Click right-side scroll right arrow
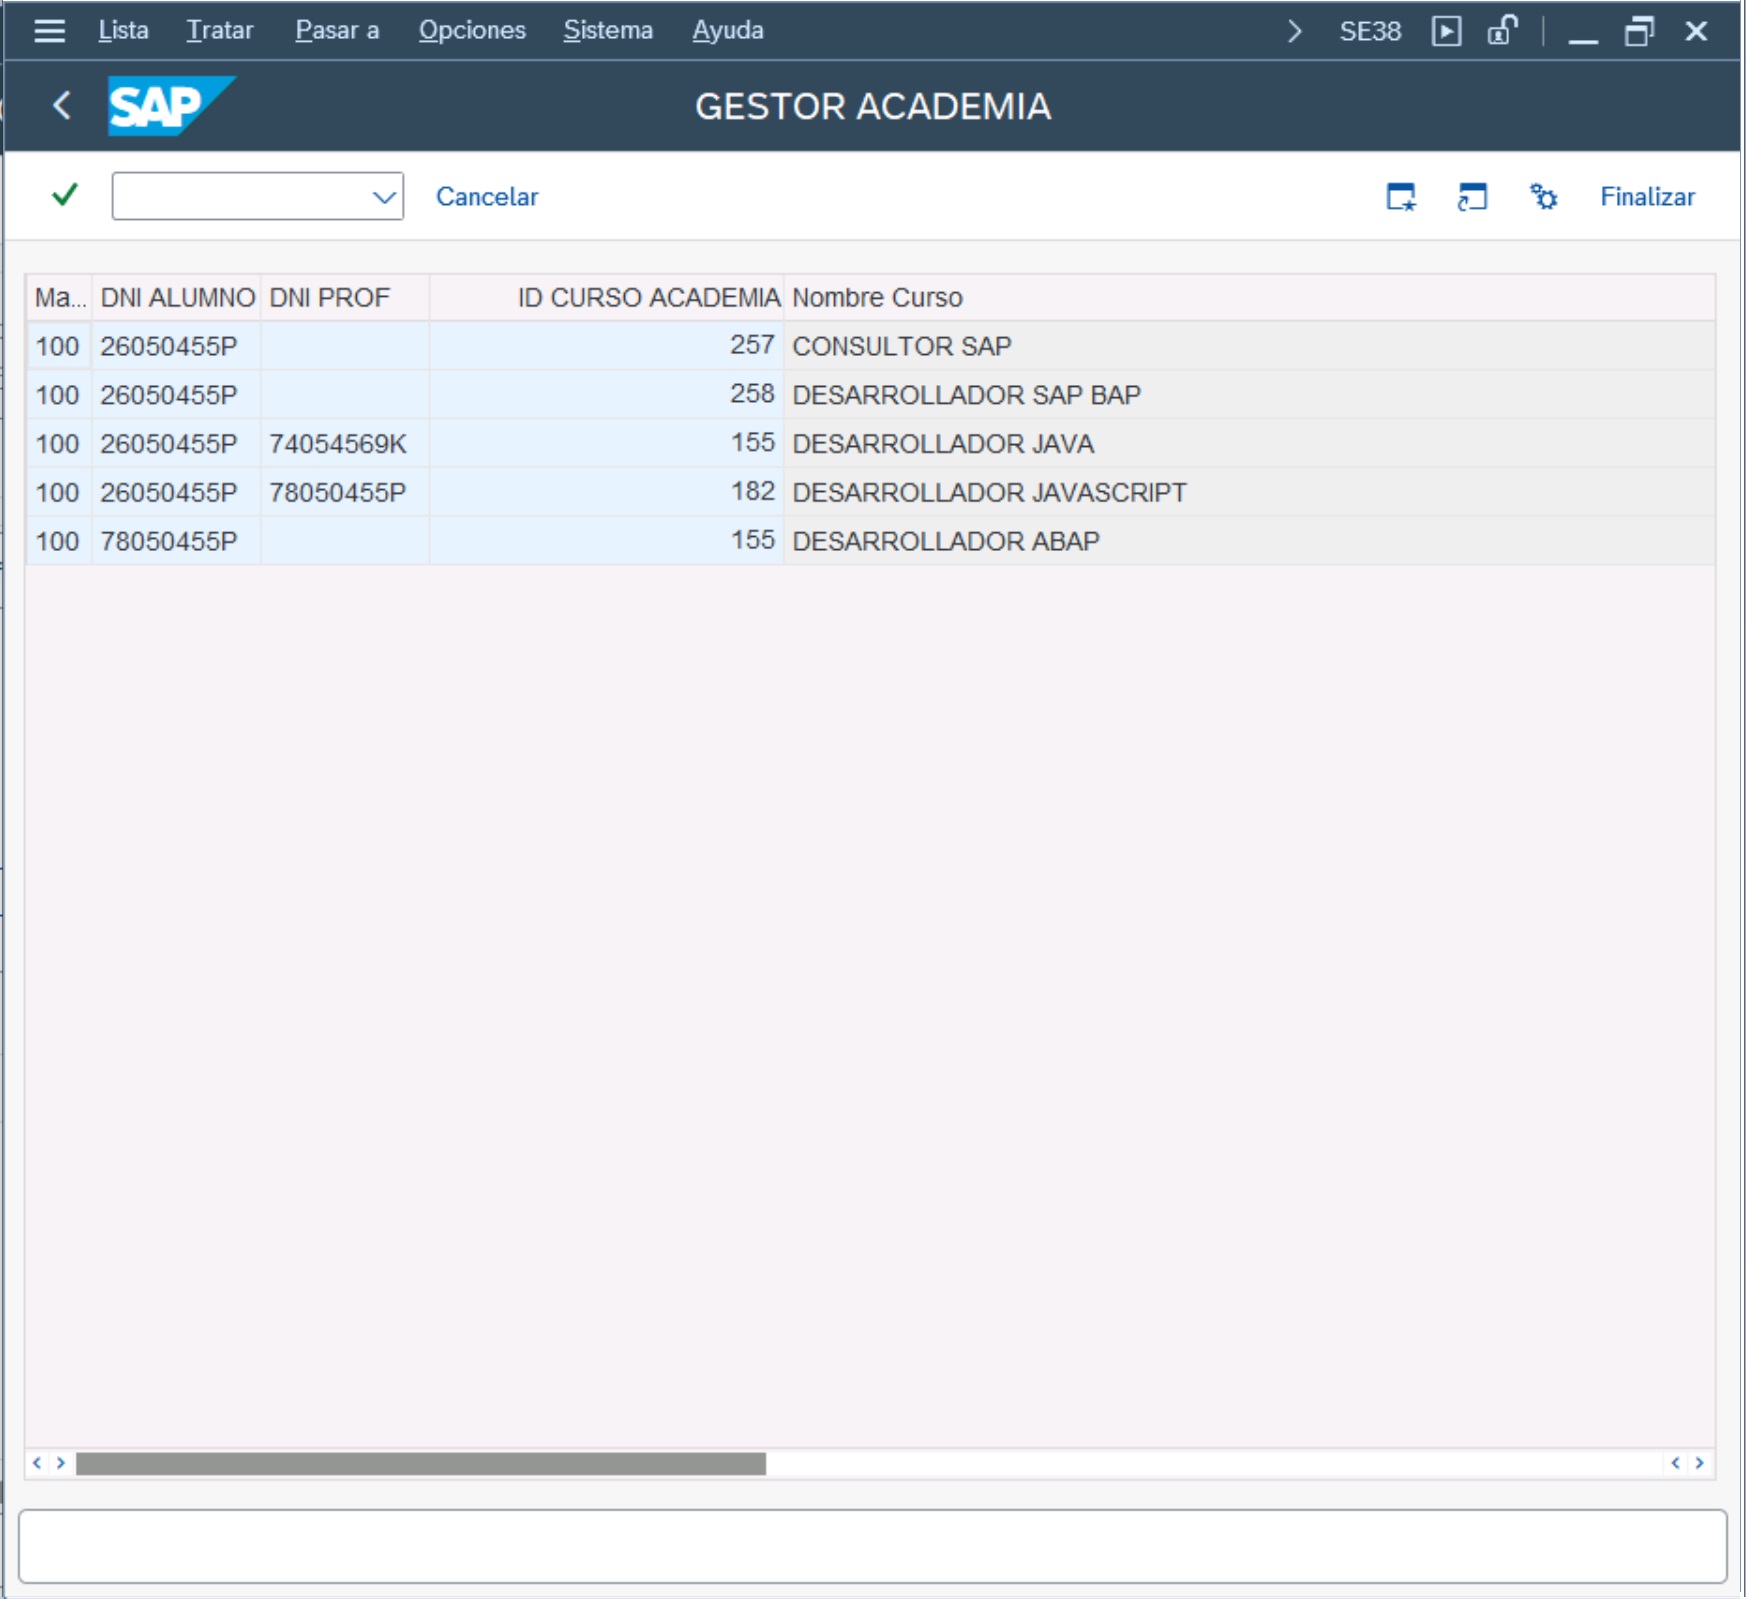 (x=1699, y=1463)
